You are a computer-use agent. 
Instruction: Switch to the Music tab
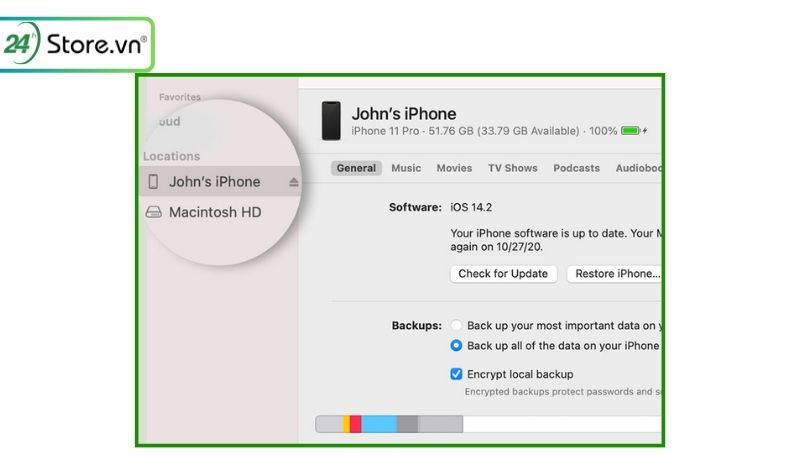click(x=406, y=168)
